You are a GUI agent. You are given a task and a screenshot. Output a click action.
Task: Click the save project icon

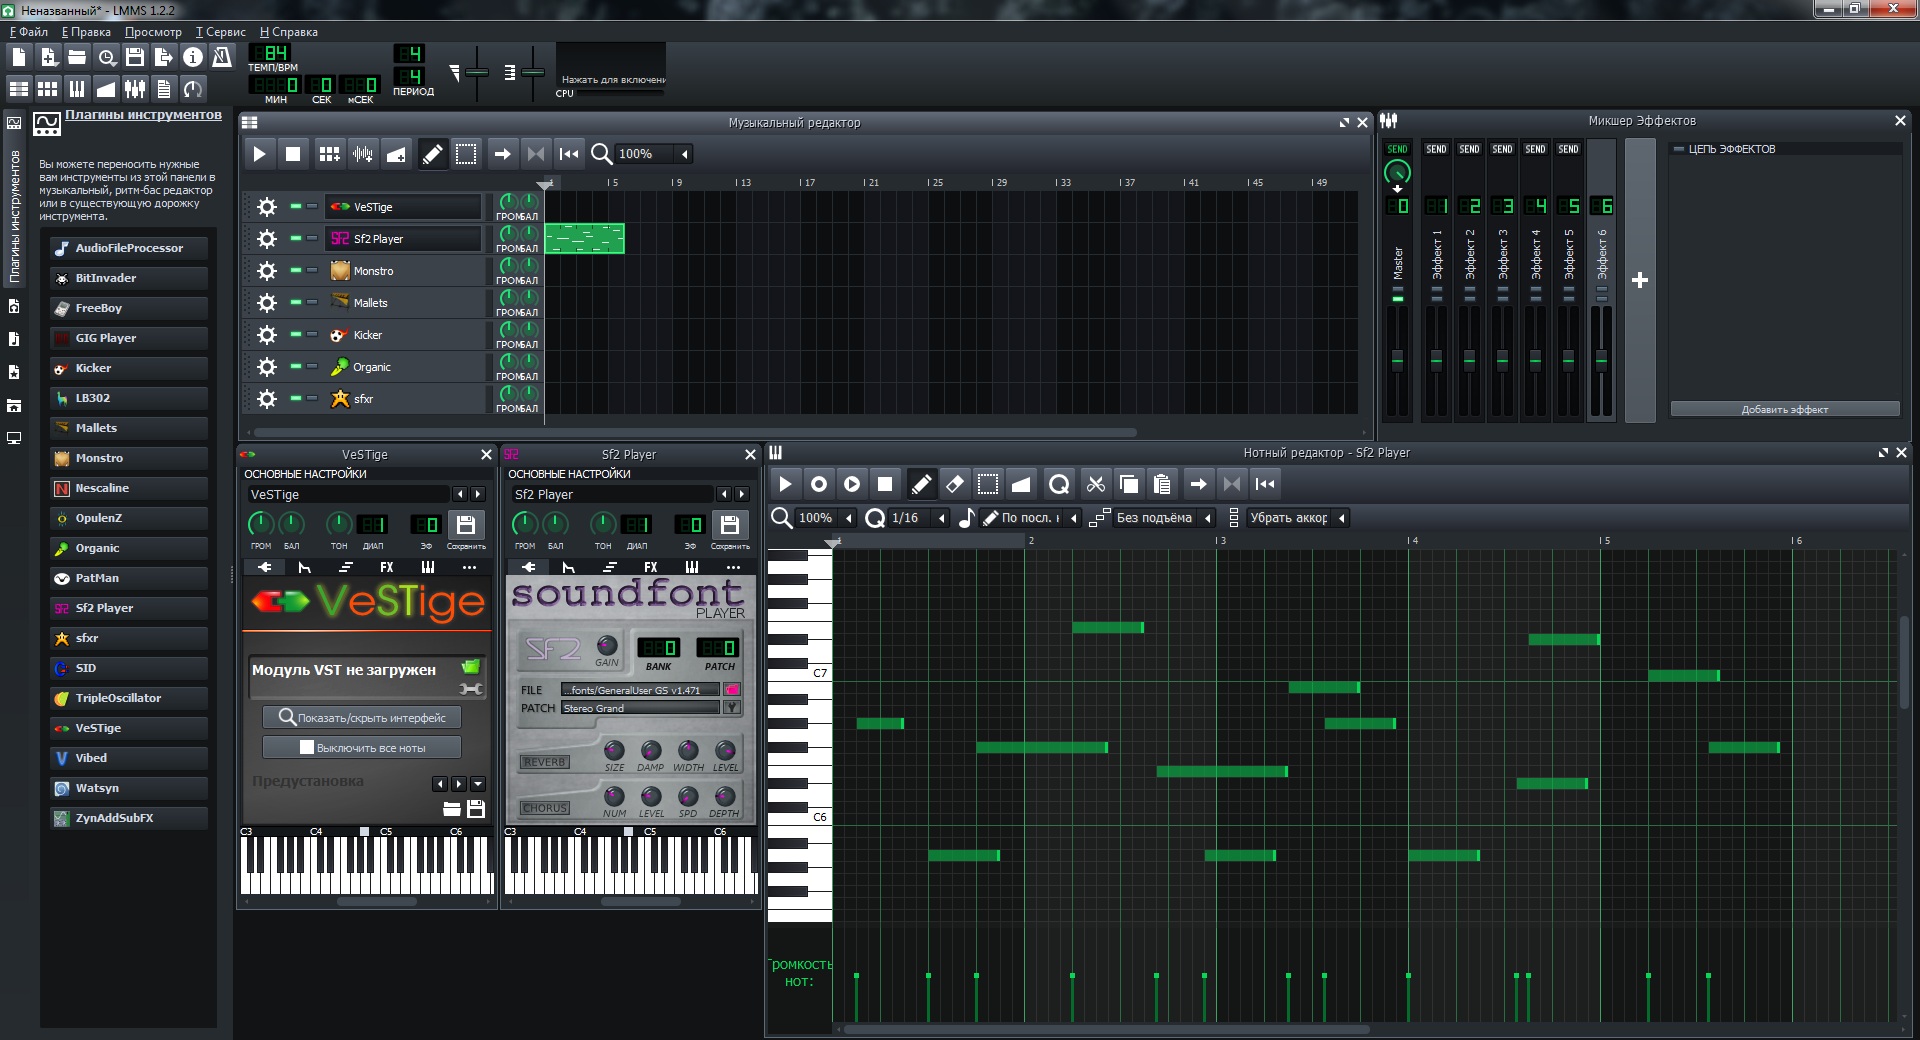point(135,57)
